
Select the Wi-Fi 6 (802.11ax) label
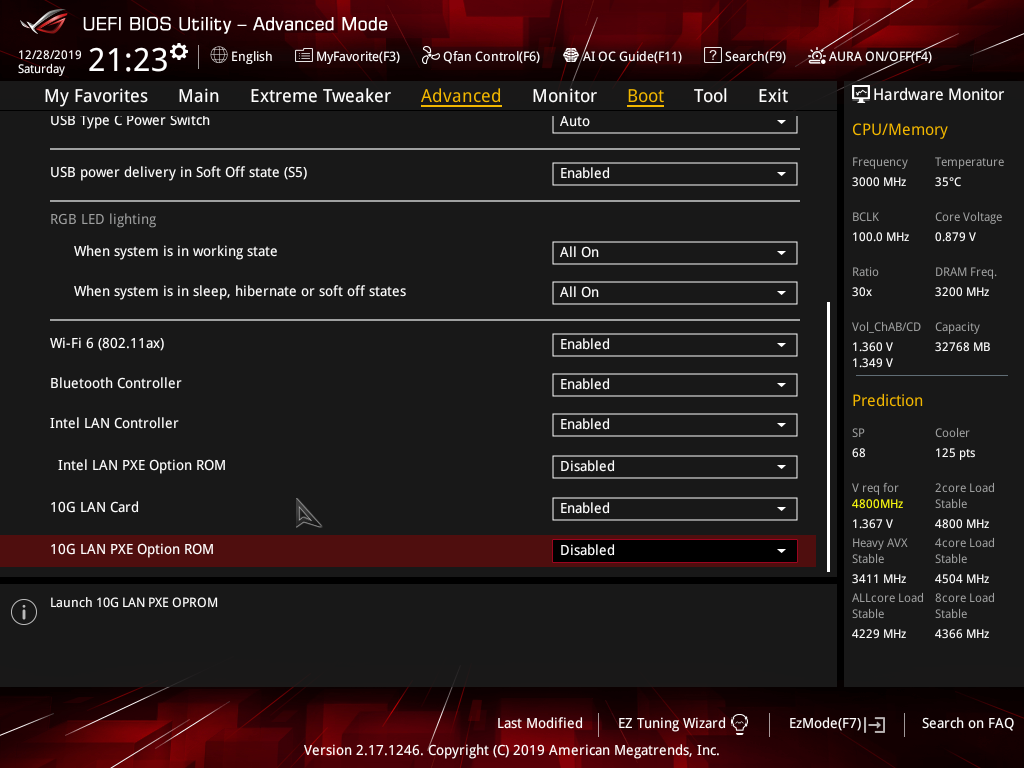tap(107, 344)
